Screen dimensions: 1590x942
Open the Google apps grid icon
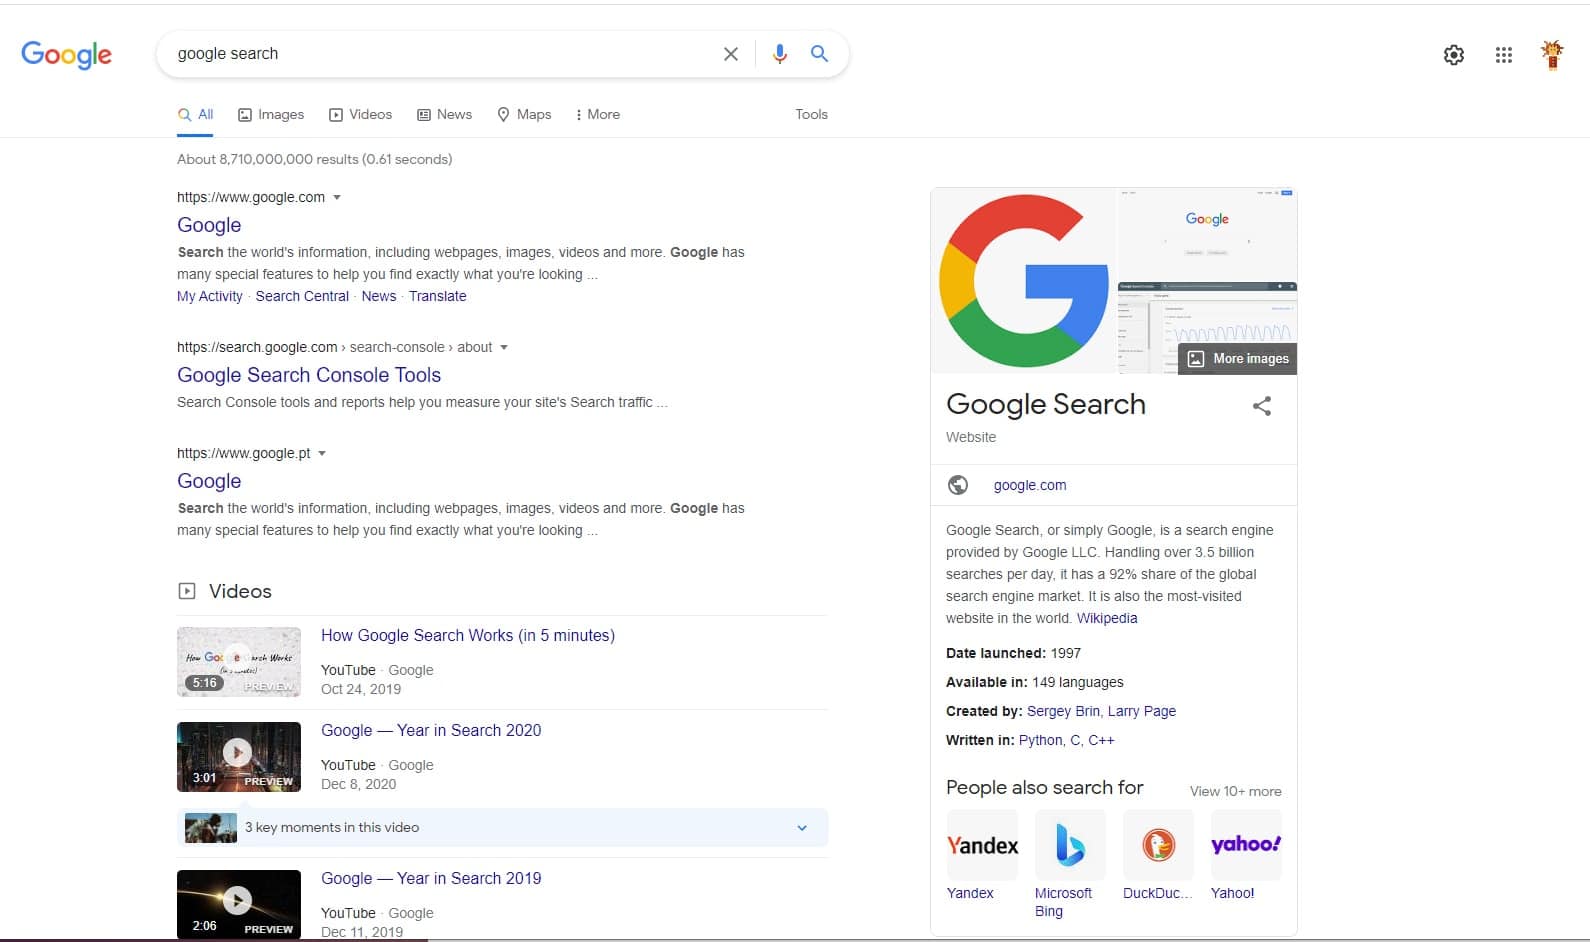(1503, 55)
